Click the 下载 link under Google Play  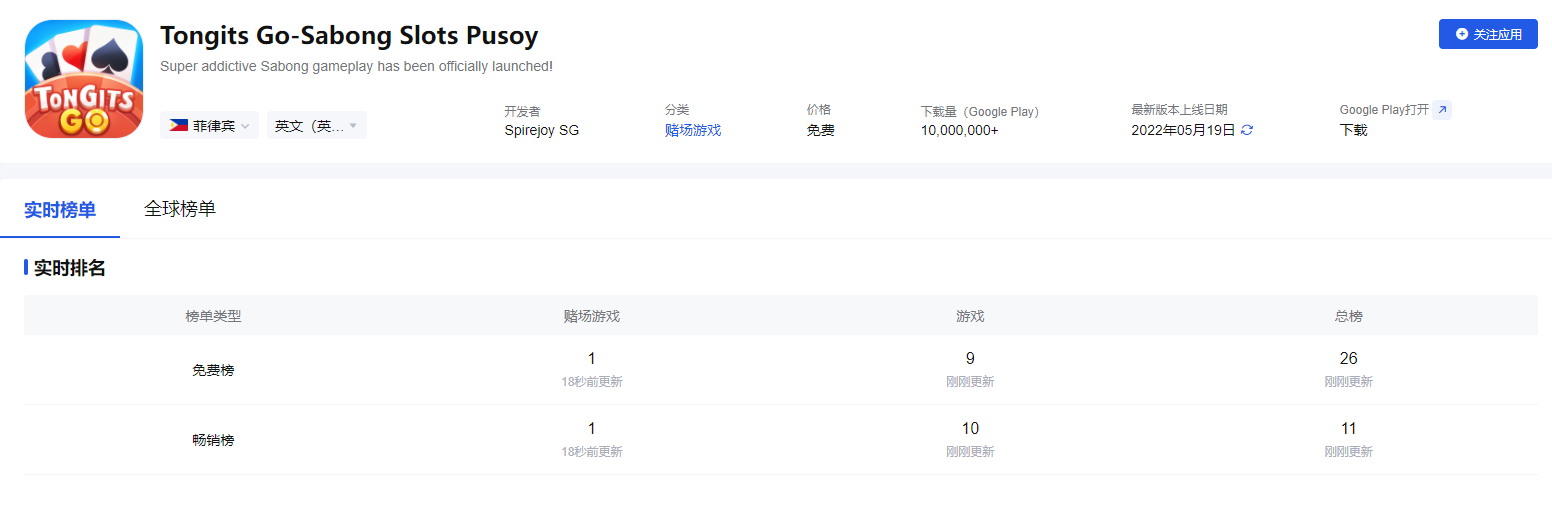click(1353, 130)
